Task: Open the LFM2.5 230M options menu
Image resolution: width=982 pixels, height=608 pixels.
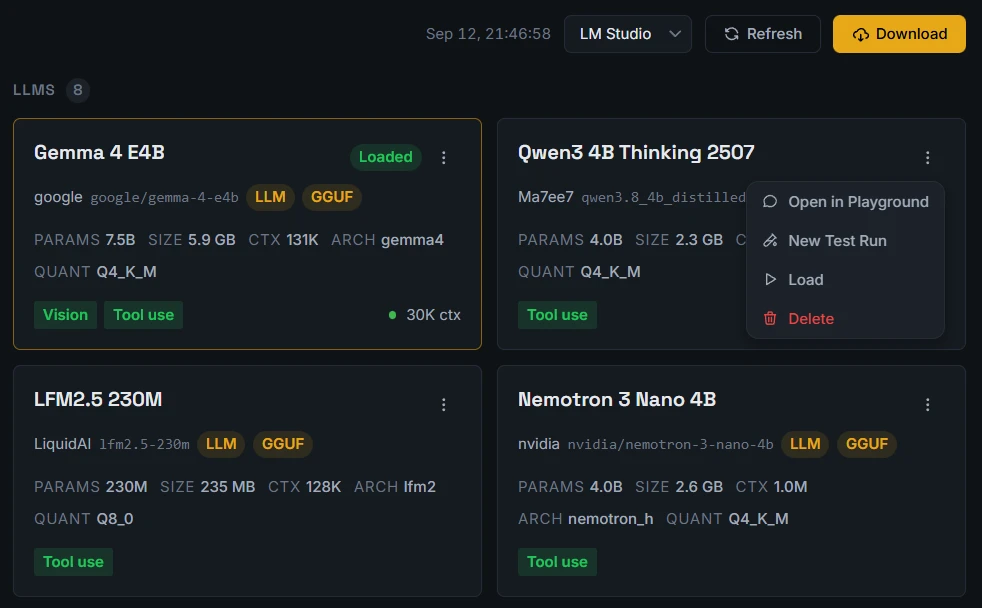Action: point(443,404)
